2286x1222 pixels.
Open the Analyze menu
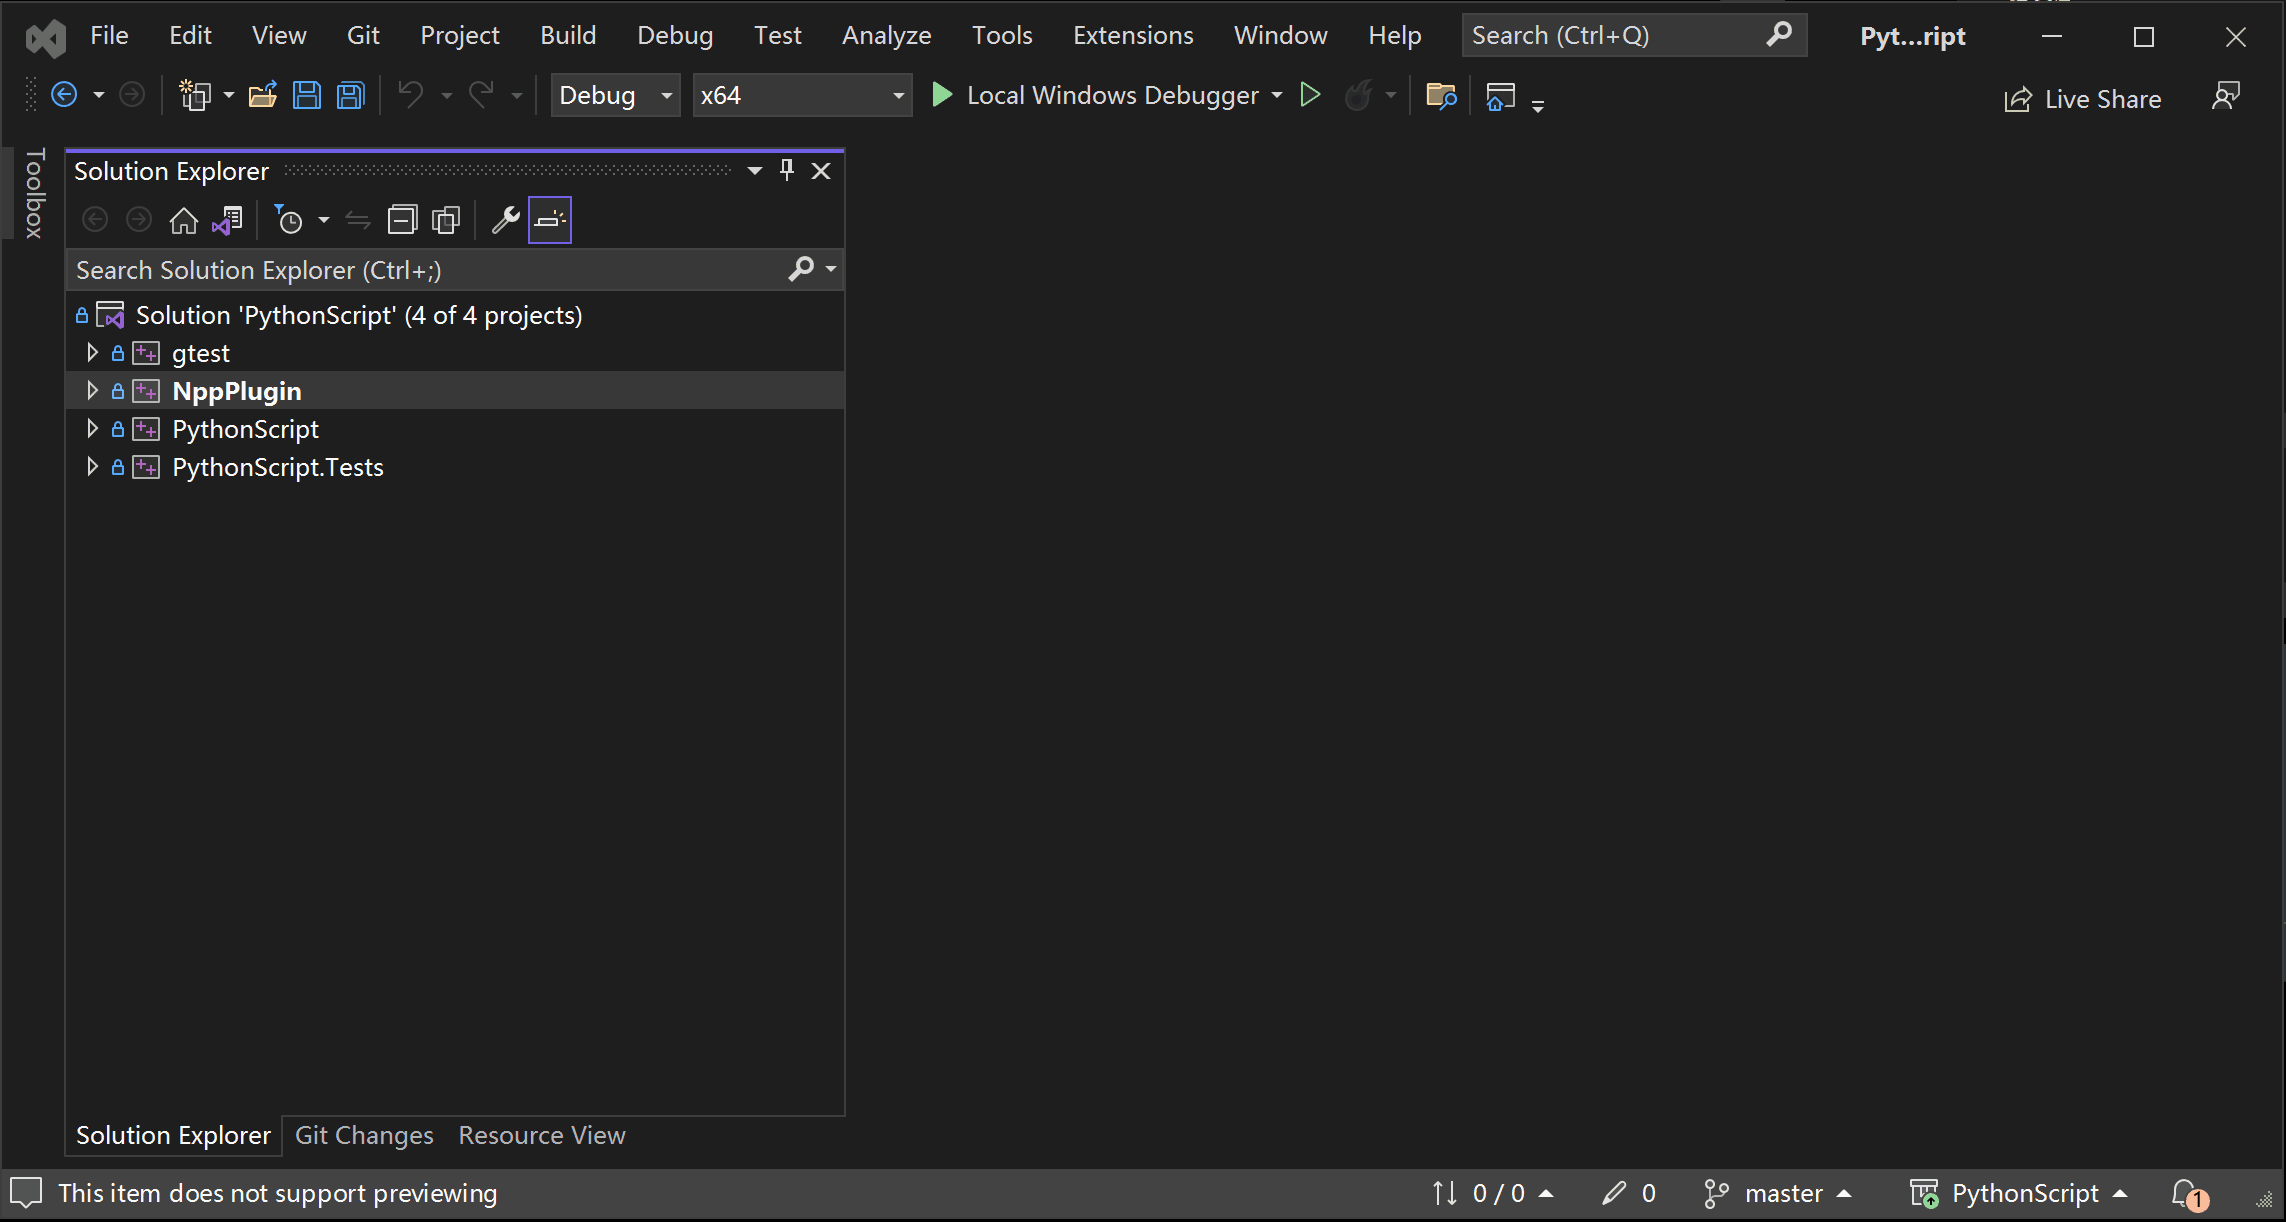coord(886,35)
